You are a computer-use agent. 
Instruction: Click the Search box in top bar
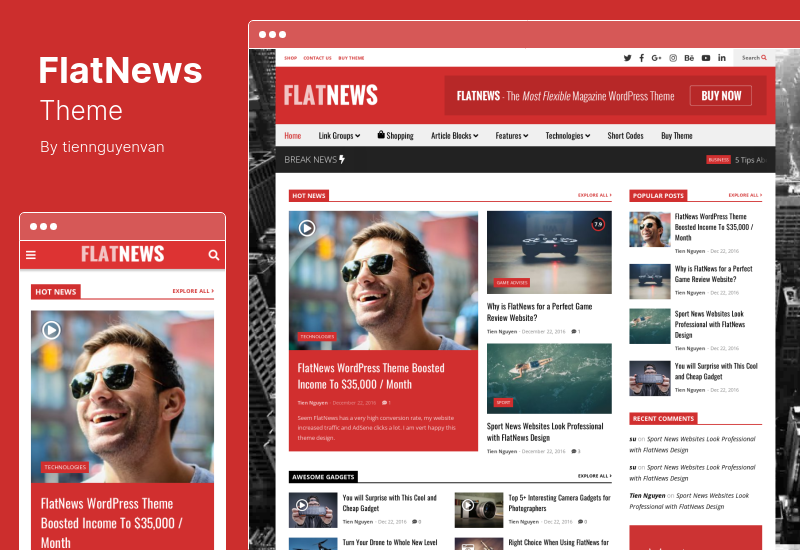coord(754,58)
